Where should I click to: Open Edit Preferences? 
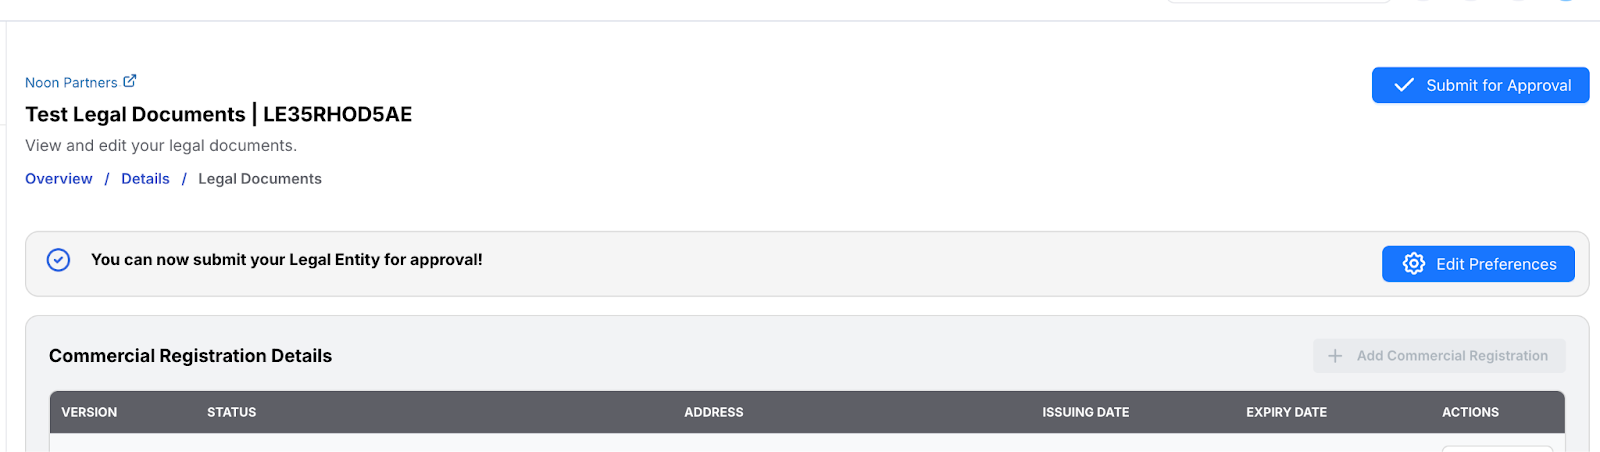point(1478,264)
